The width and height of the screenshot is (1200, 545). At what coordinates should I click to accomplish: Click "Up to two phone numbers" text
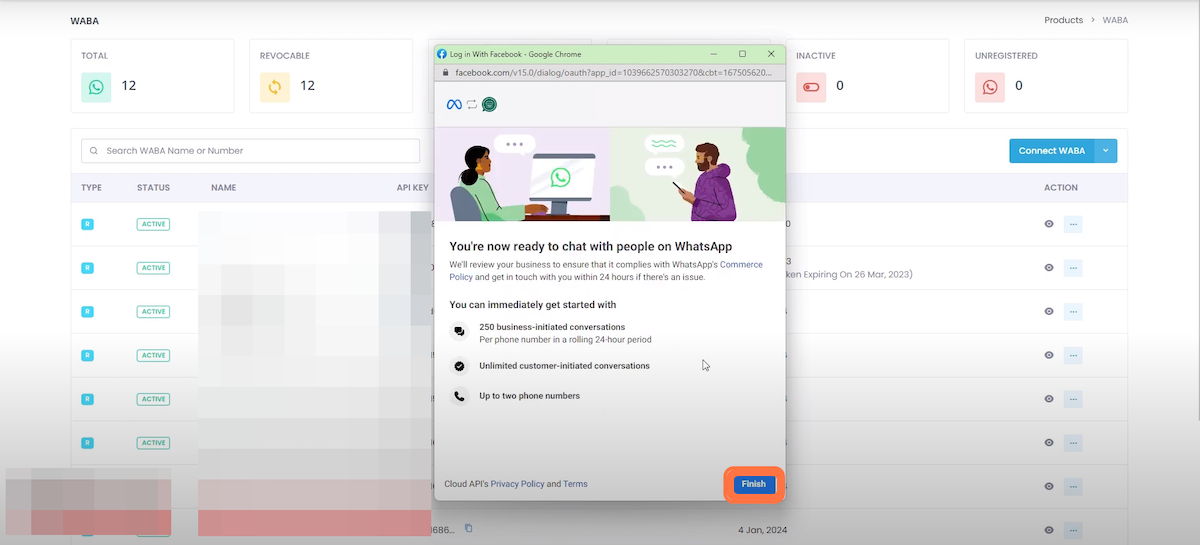[529, 396]
